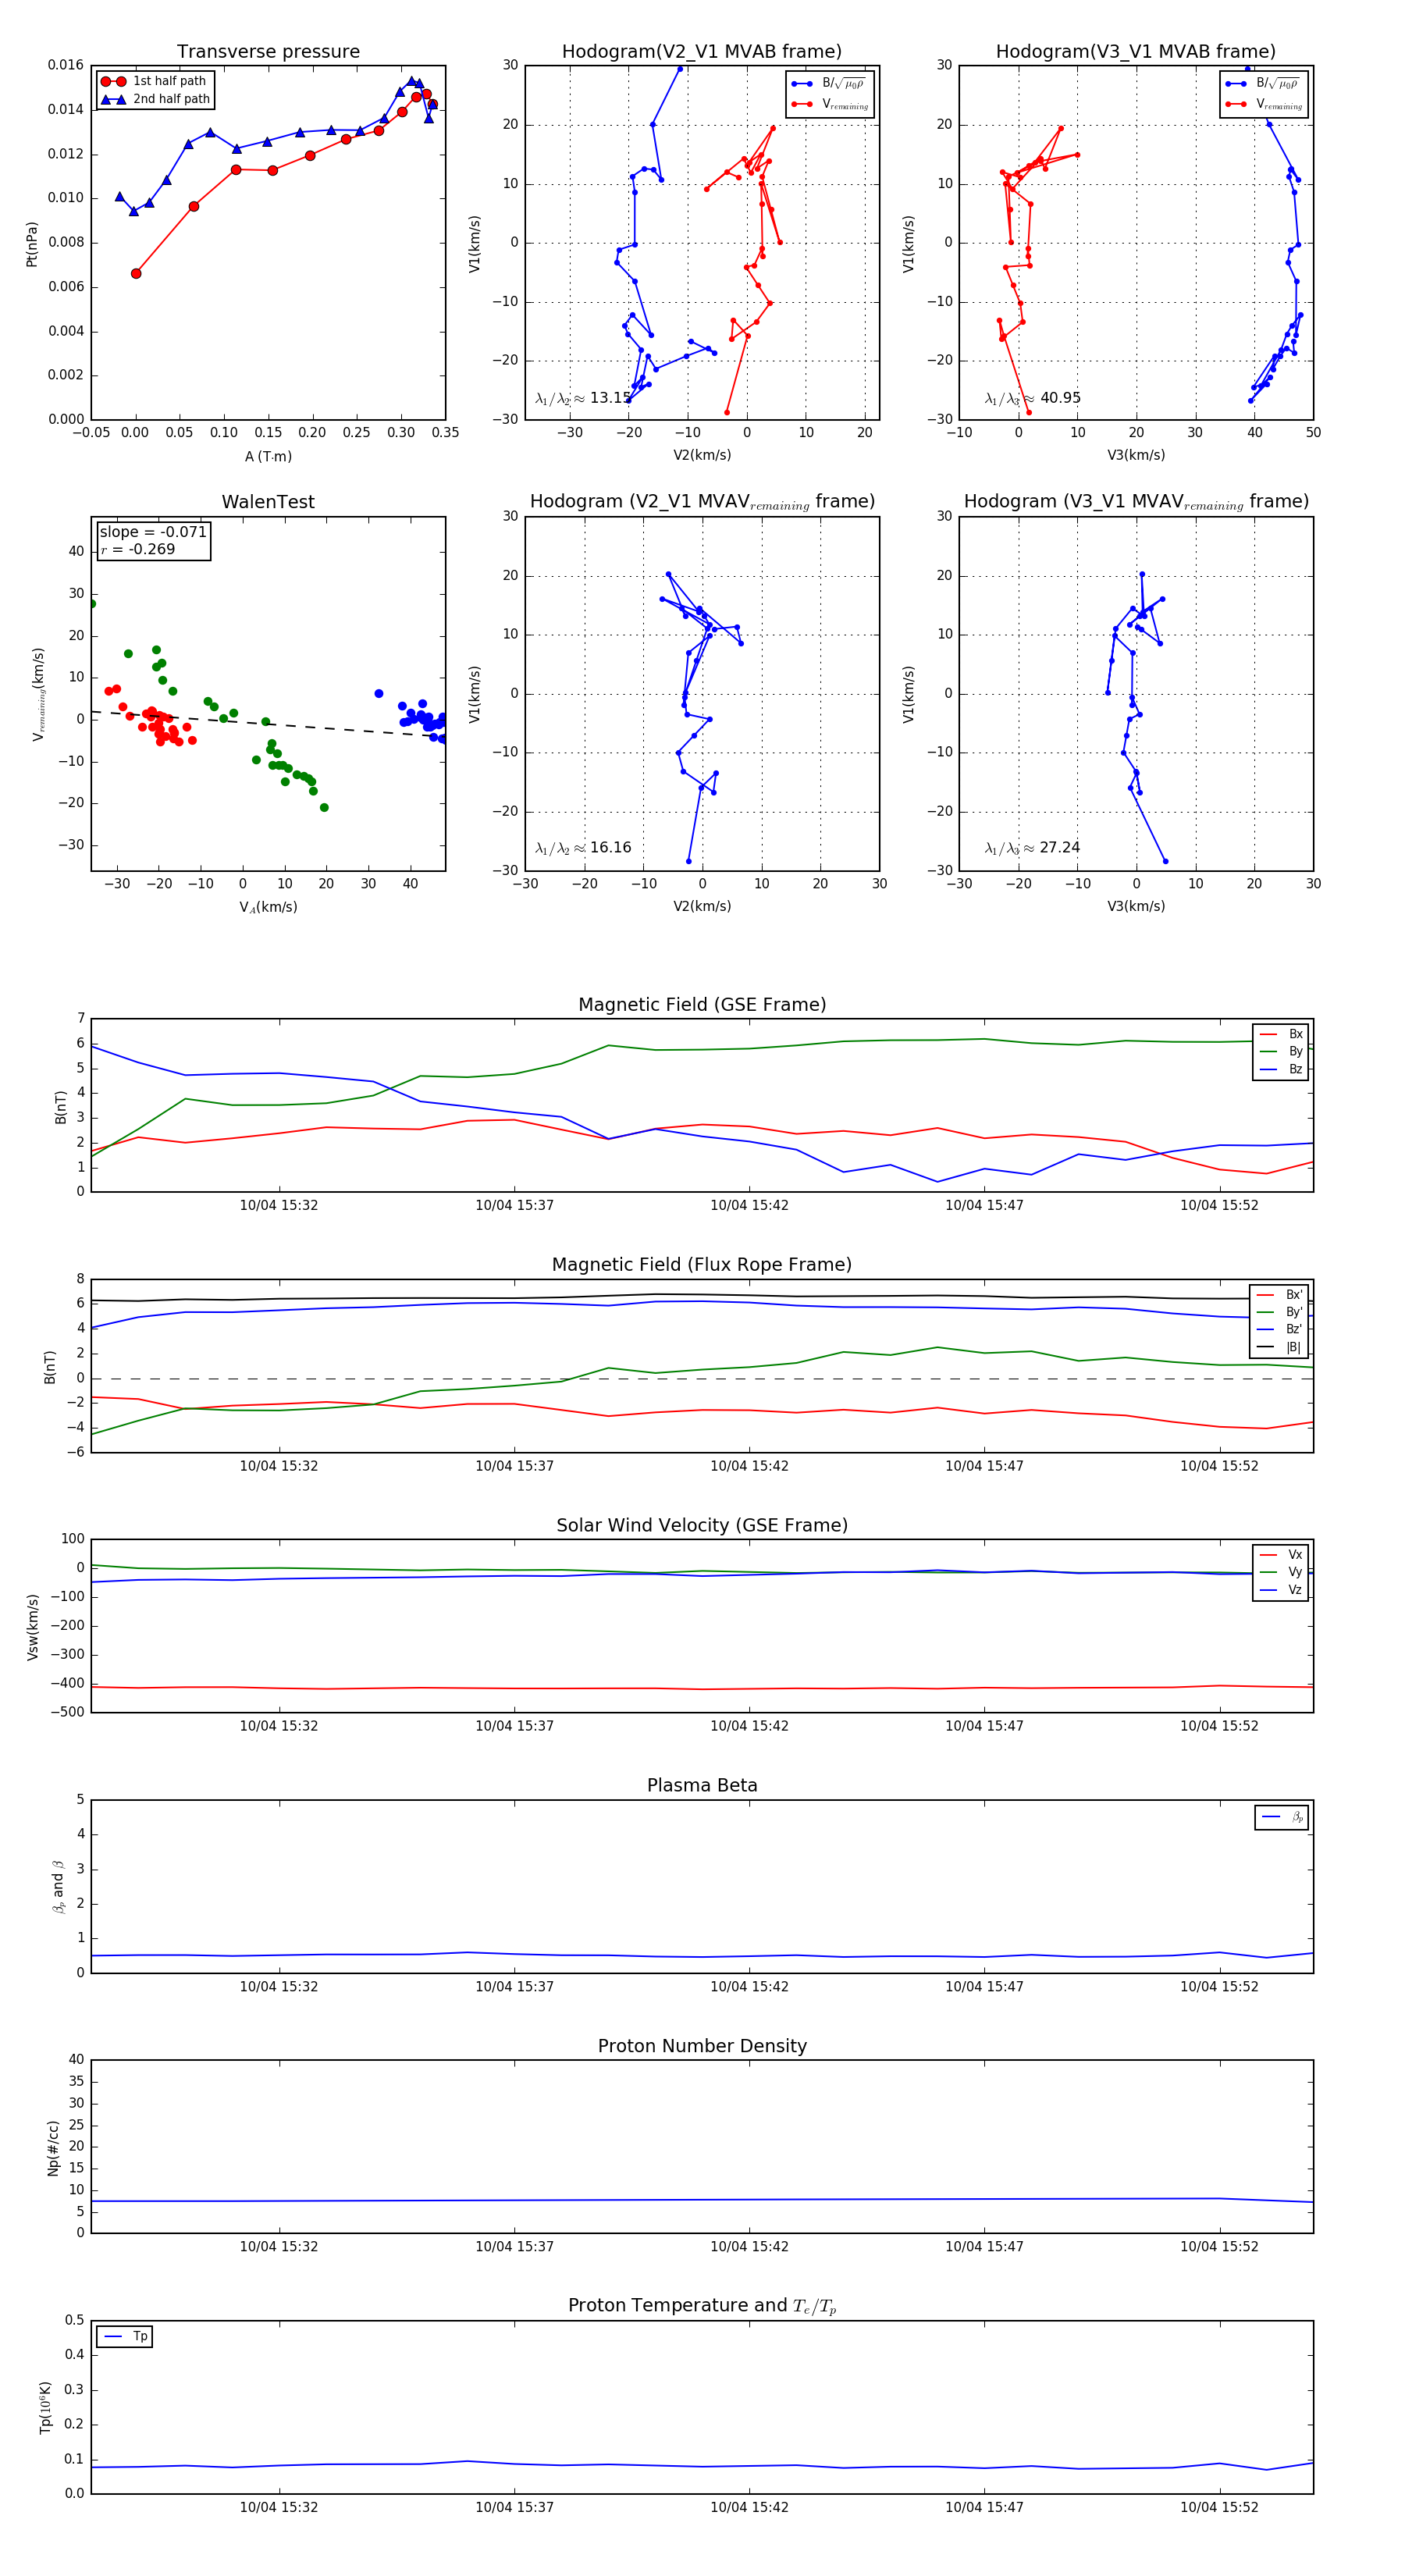Click the 'By' legend entry in GSE magnetic plot
The width and height of the screenshot is (1405, 2576).
[1281, 1052]
